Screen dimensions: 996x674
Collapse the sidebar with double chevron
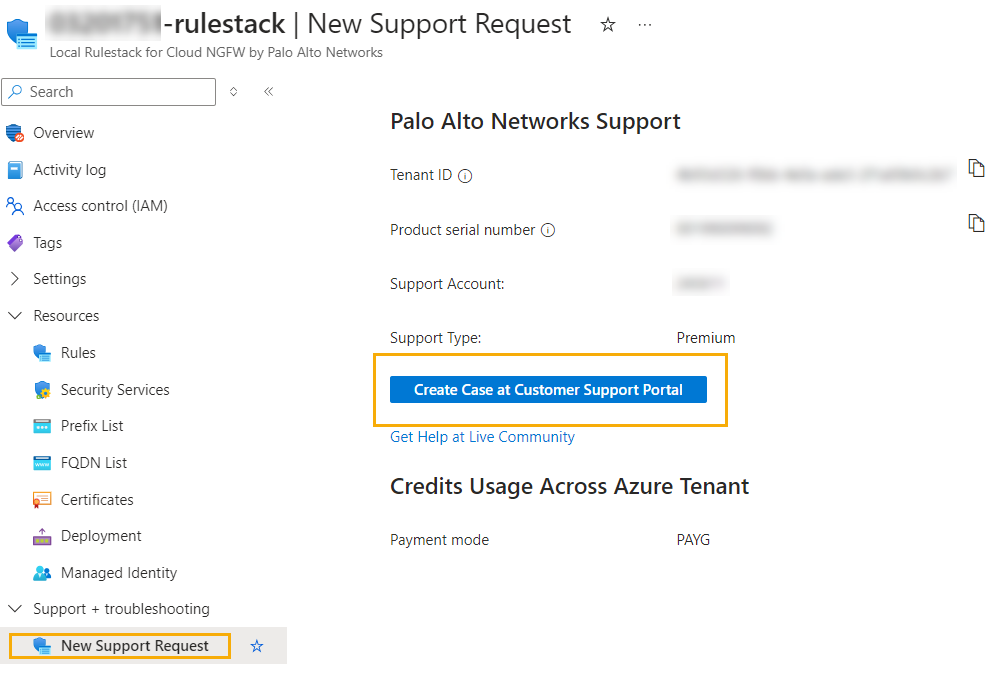point(269,91)
